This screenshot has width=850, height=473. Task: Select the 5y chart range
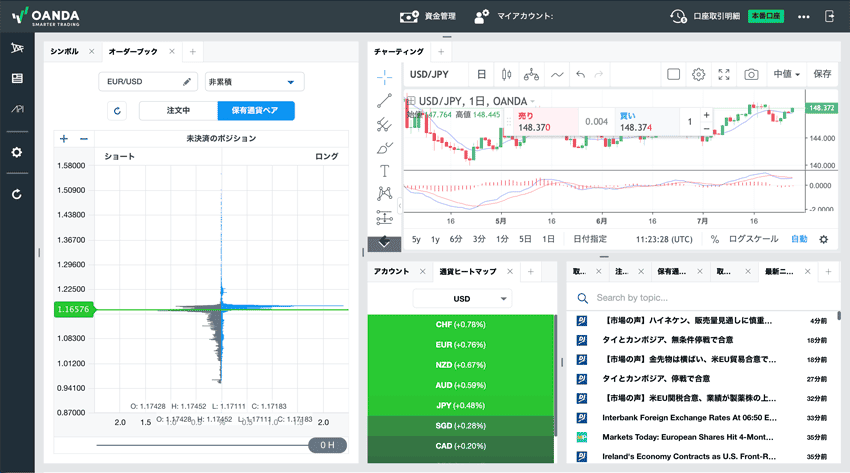click(x=416, y=239)
